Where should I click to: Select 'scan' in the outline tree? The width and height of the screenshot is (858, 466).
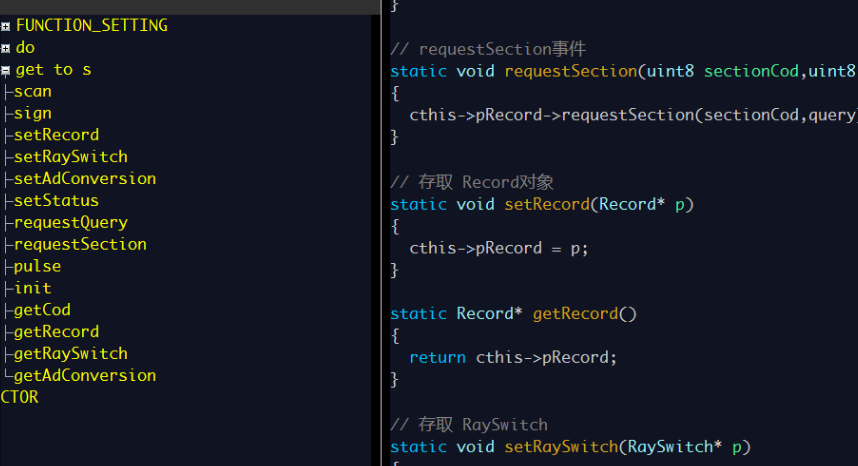33,91
